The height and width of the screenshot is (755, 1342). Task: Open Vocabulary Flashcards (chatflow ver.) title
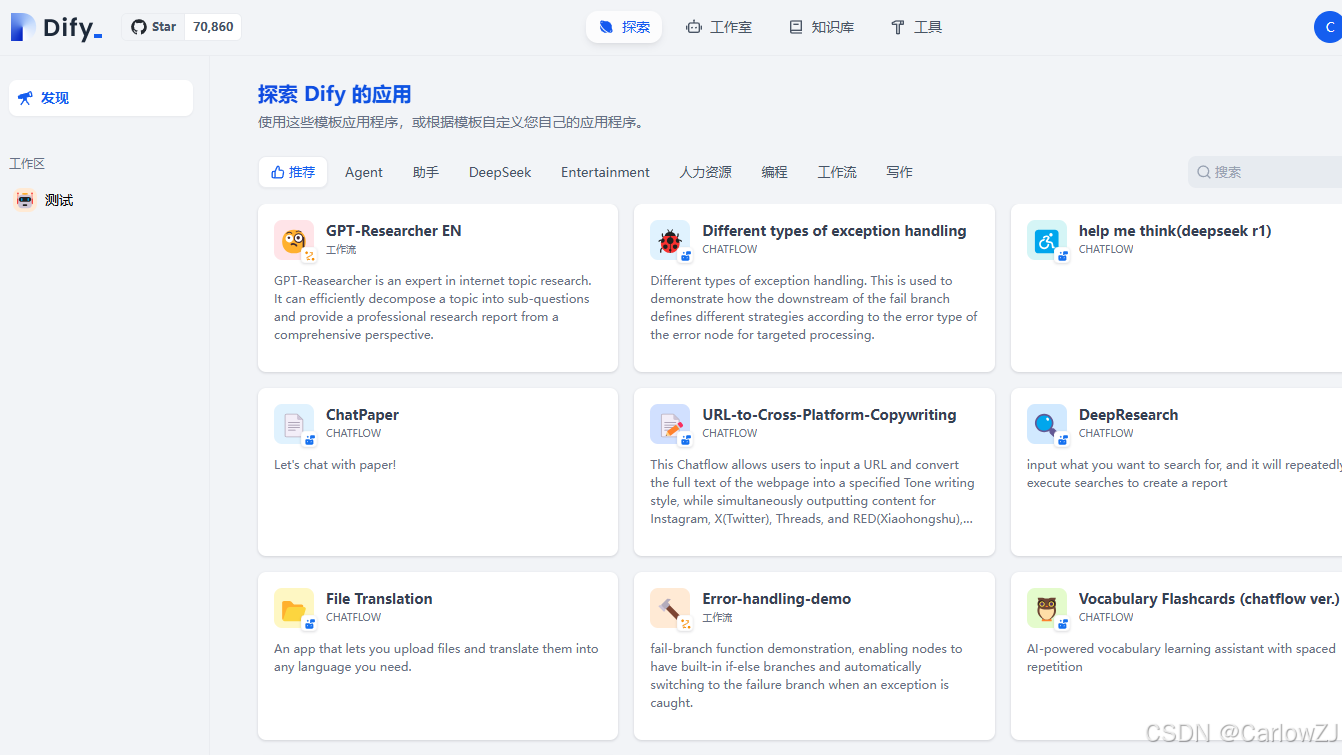[x=1209, y=599]
